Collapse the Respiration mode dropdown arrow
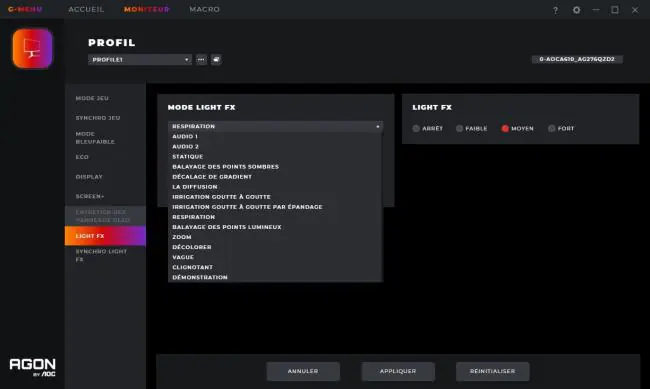This screenshot has width=650, height=389. click(x=378, y=126)
